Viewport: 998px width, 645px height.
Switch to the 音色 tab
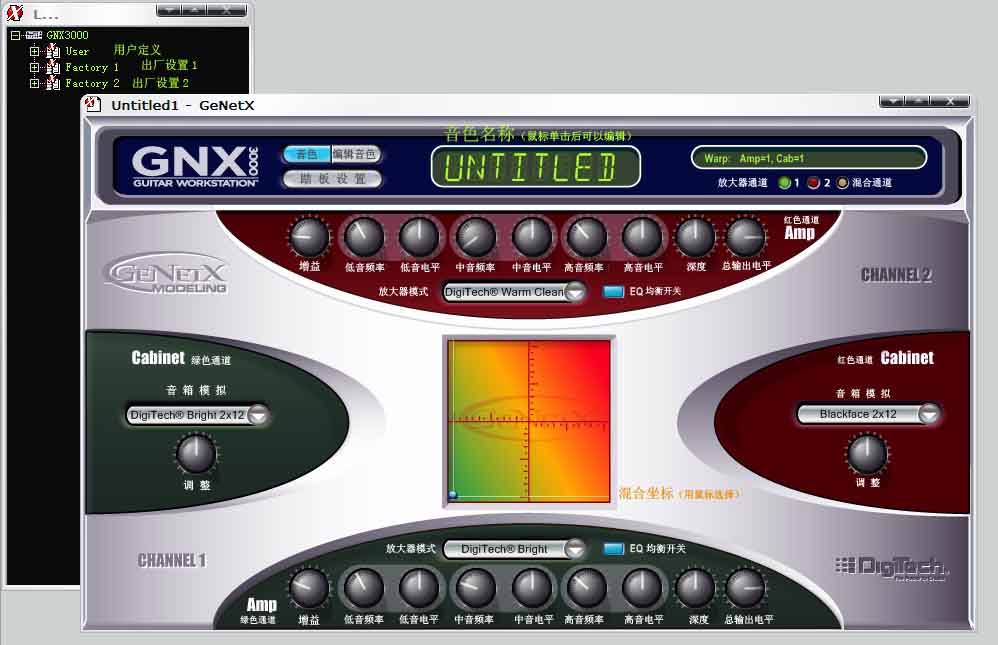307,154
